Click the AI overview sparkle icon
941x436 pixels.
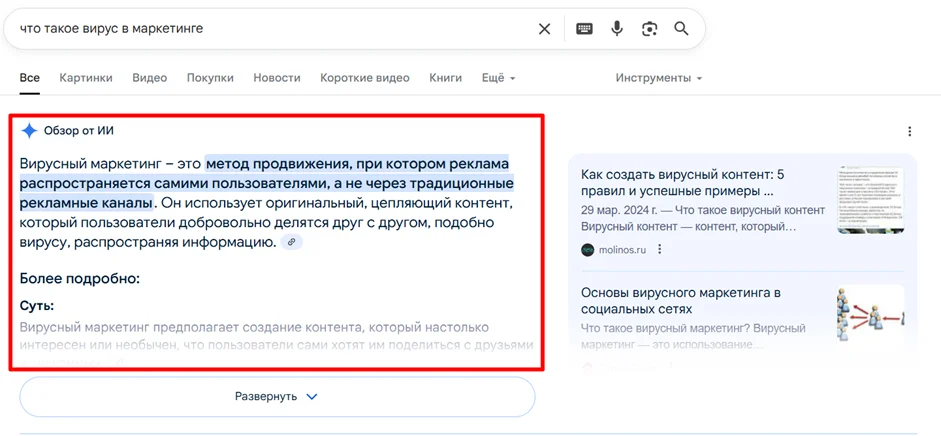click(29, 131)
